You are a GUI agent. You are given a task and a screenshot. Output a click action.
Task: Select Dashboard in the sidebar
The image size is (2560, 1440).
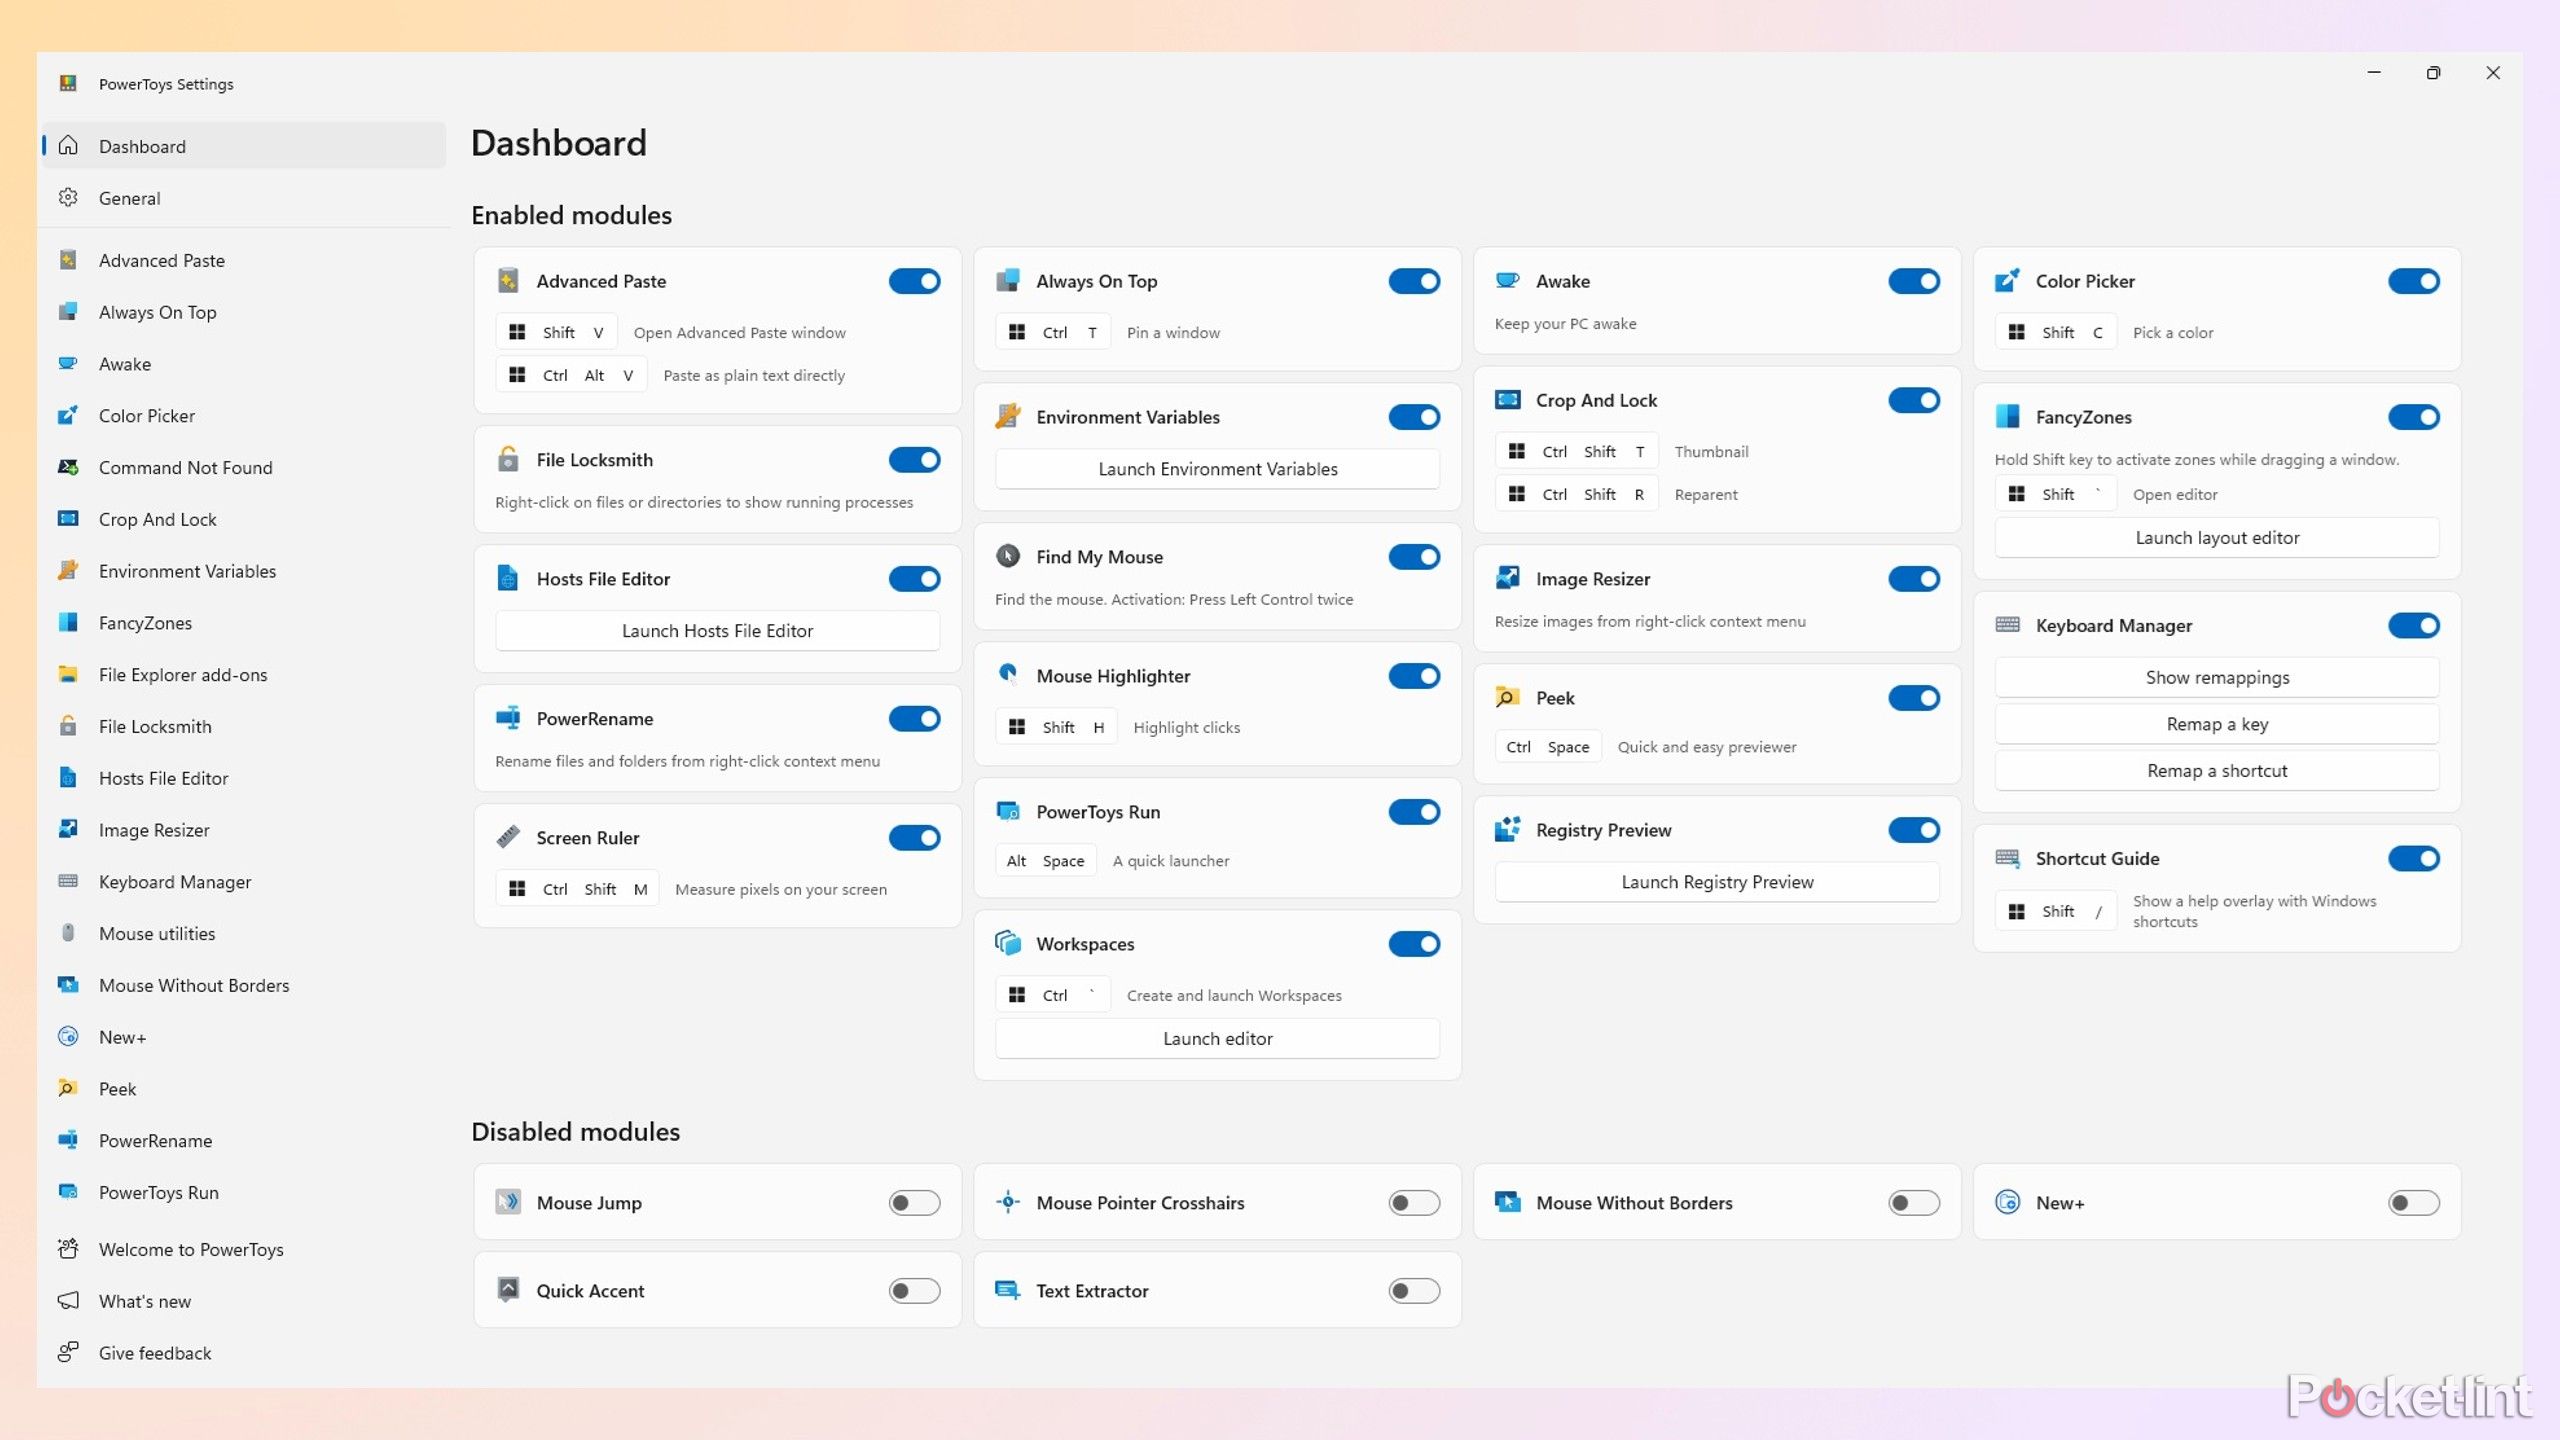(244, 146)
